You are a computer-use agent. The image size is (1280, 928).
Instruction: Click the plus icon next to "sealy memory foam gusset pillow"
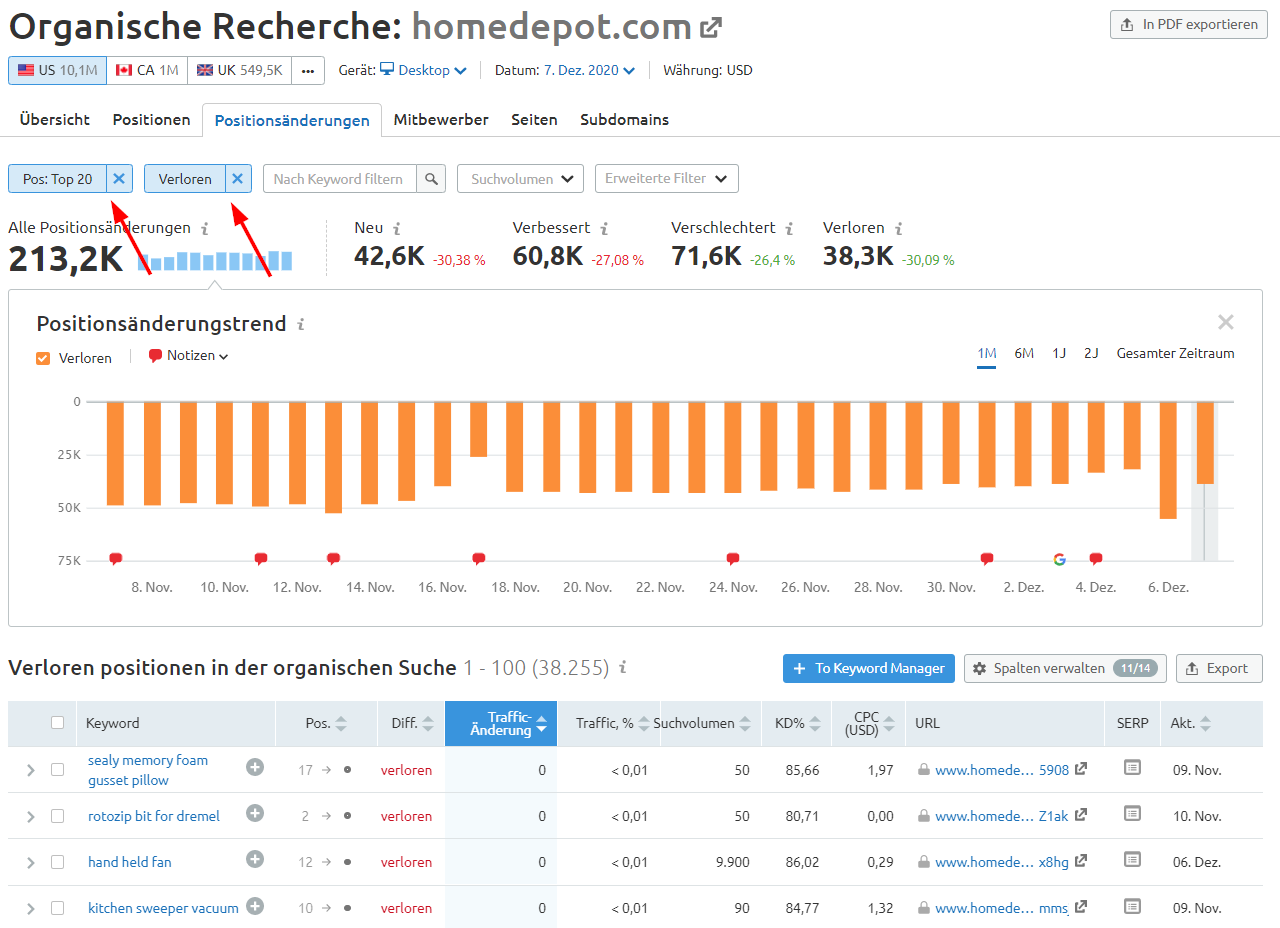coord(255,767)
